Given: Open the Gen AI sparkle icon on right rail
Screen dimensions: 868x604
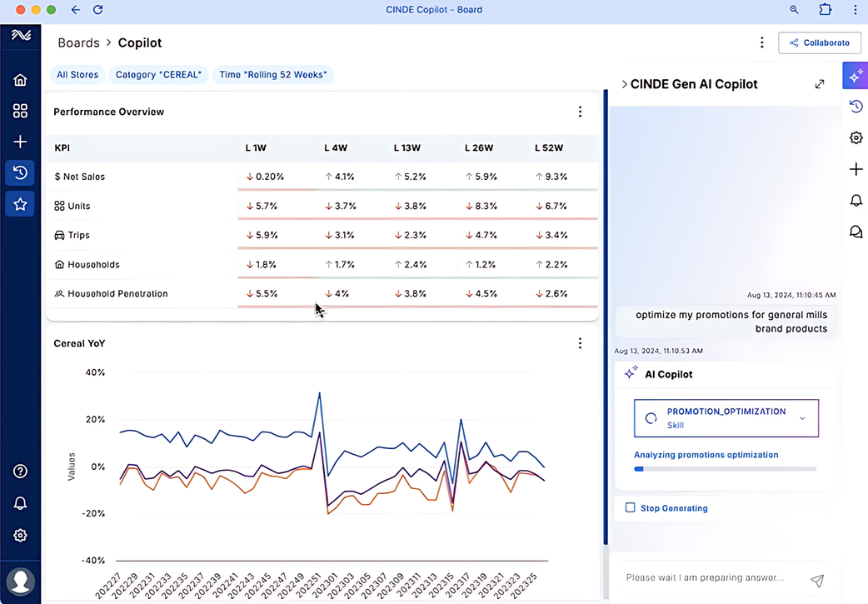Looking at the screenshot, I should (855, 76).
